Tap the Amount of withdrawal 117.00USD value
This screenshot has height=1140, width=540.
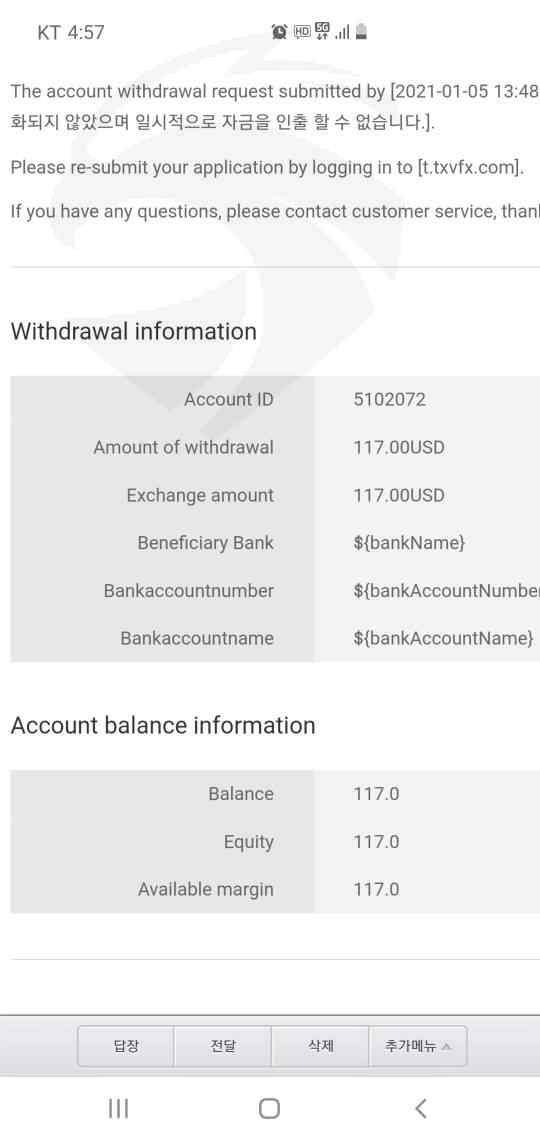(x=398, y=447)
